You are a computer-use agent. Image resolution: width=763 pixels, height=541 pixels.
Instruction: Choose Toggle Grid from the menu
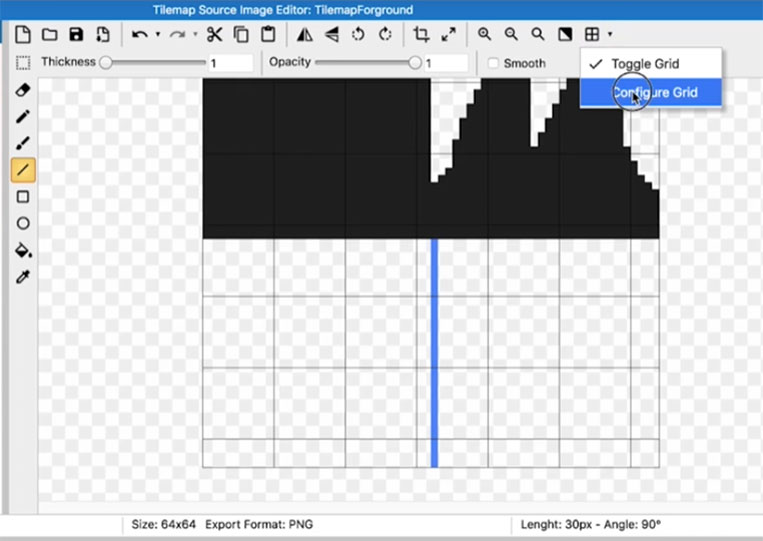tap(651, 64)
